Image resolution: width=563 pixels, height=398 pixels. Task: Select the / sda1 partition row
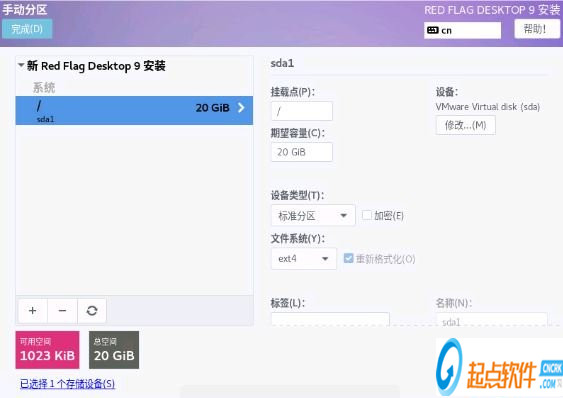tap(134, 110)
